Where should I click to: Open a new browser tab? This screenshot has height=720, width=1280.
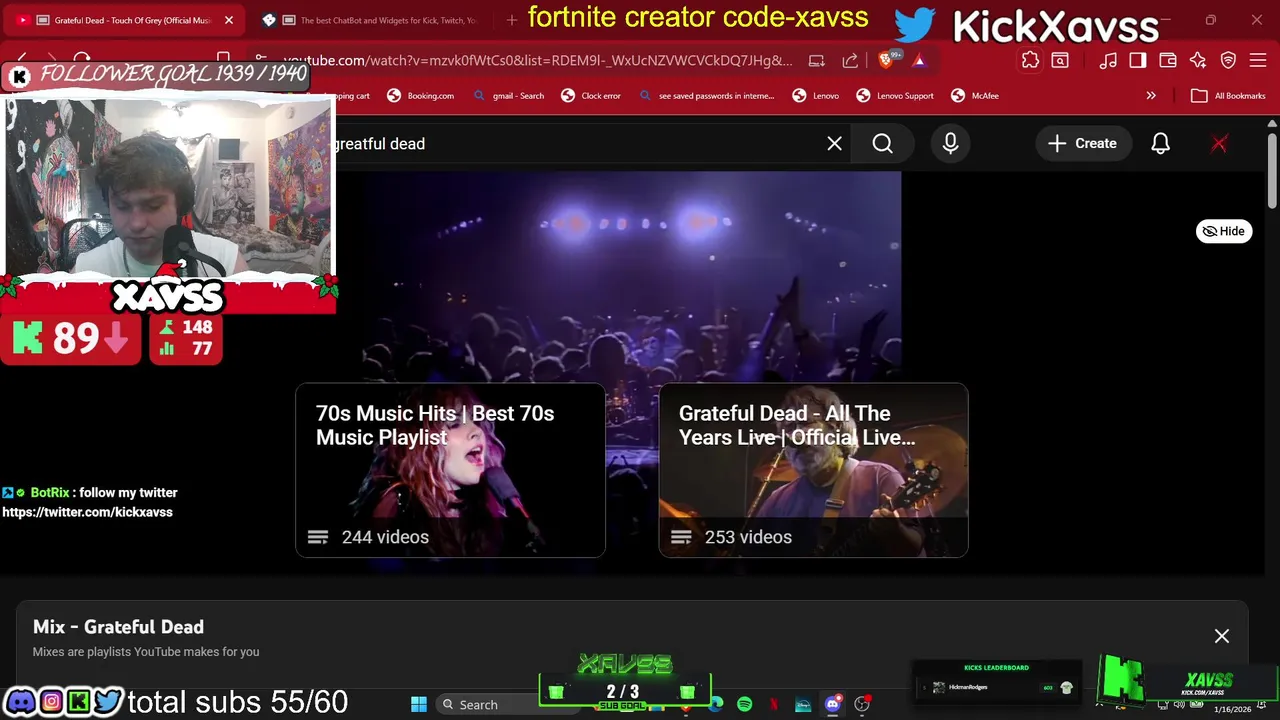click(x=512, y=20)
